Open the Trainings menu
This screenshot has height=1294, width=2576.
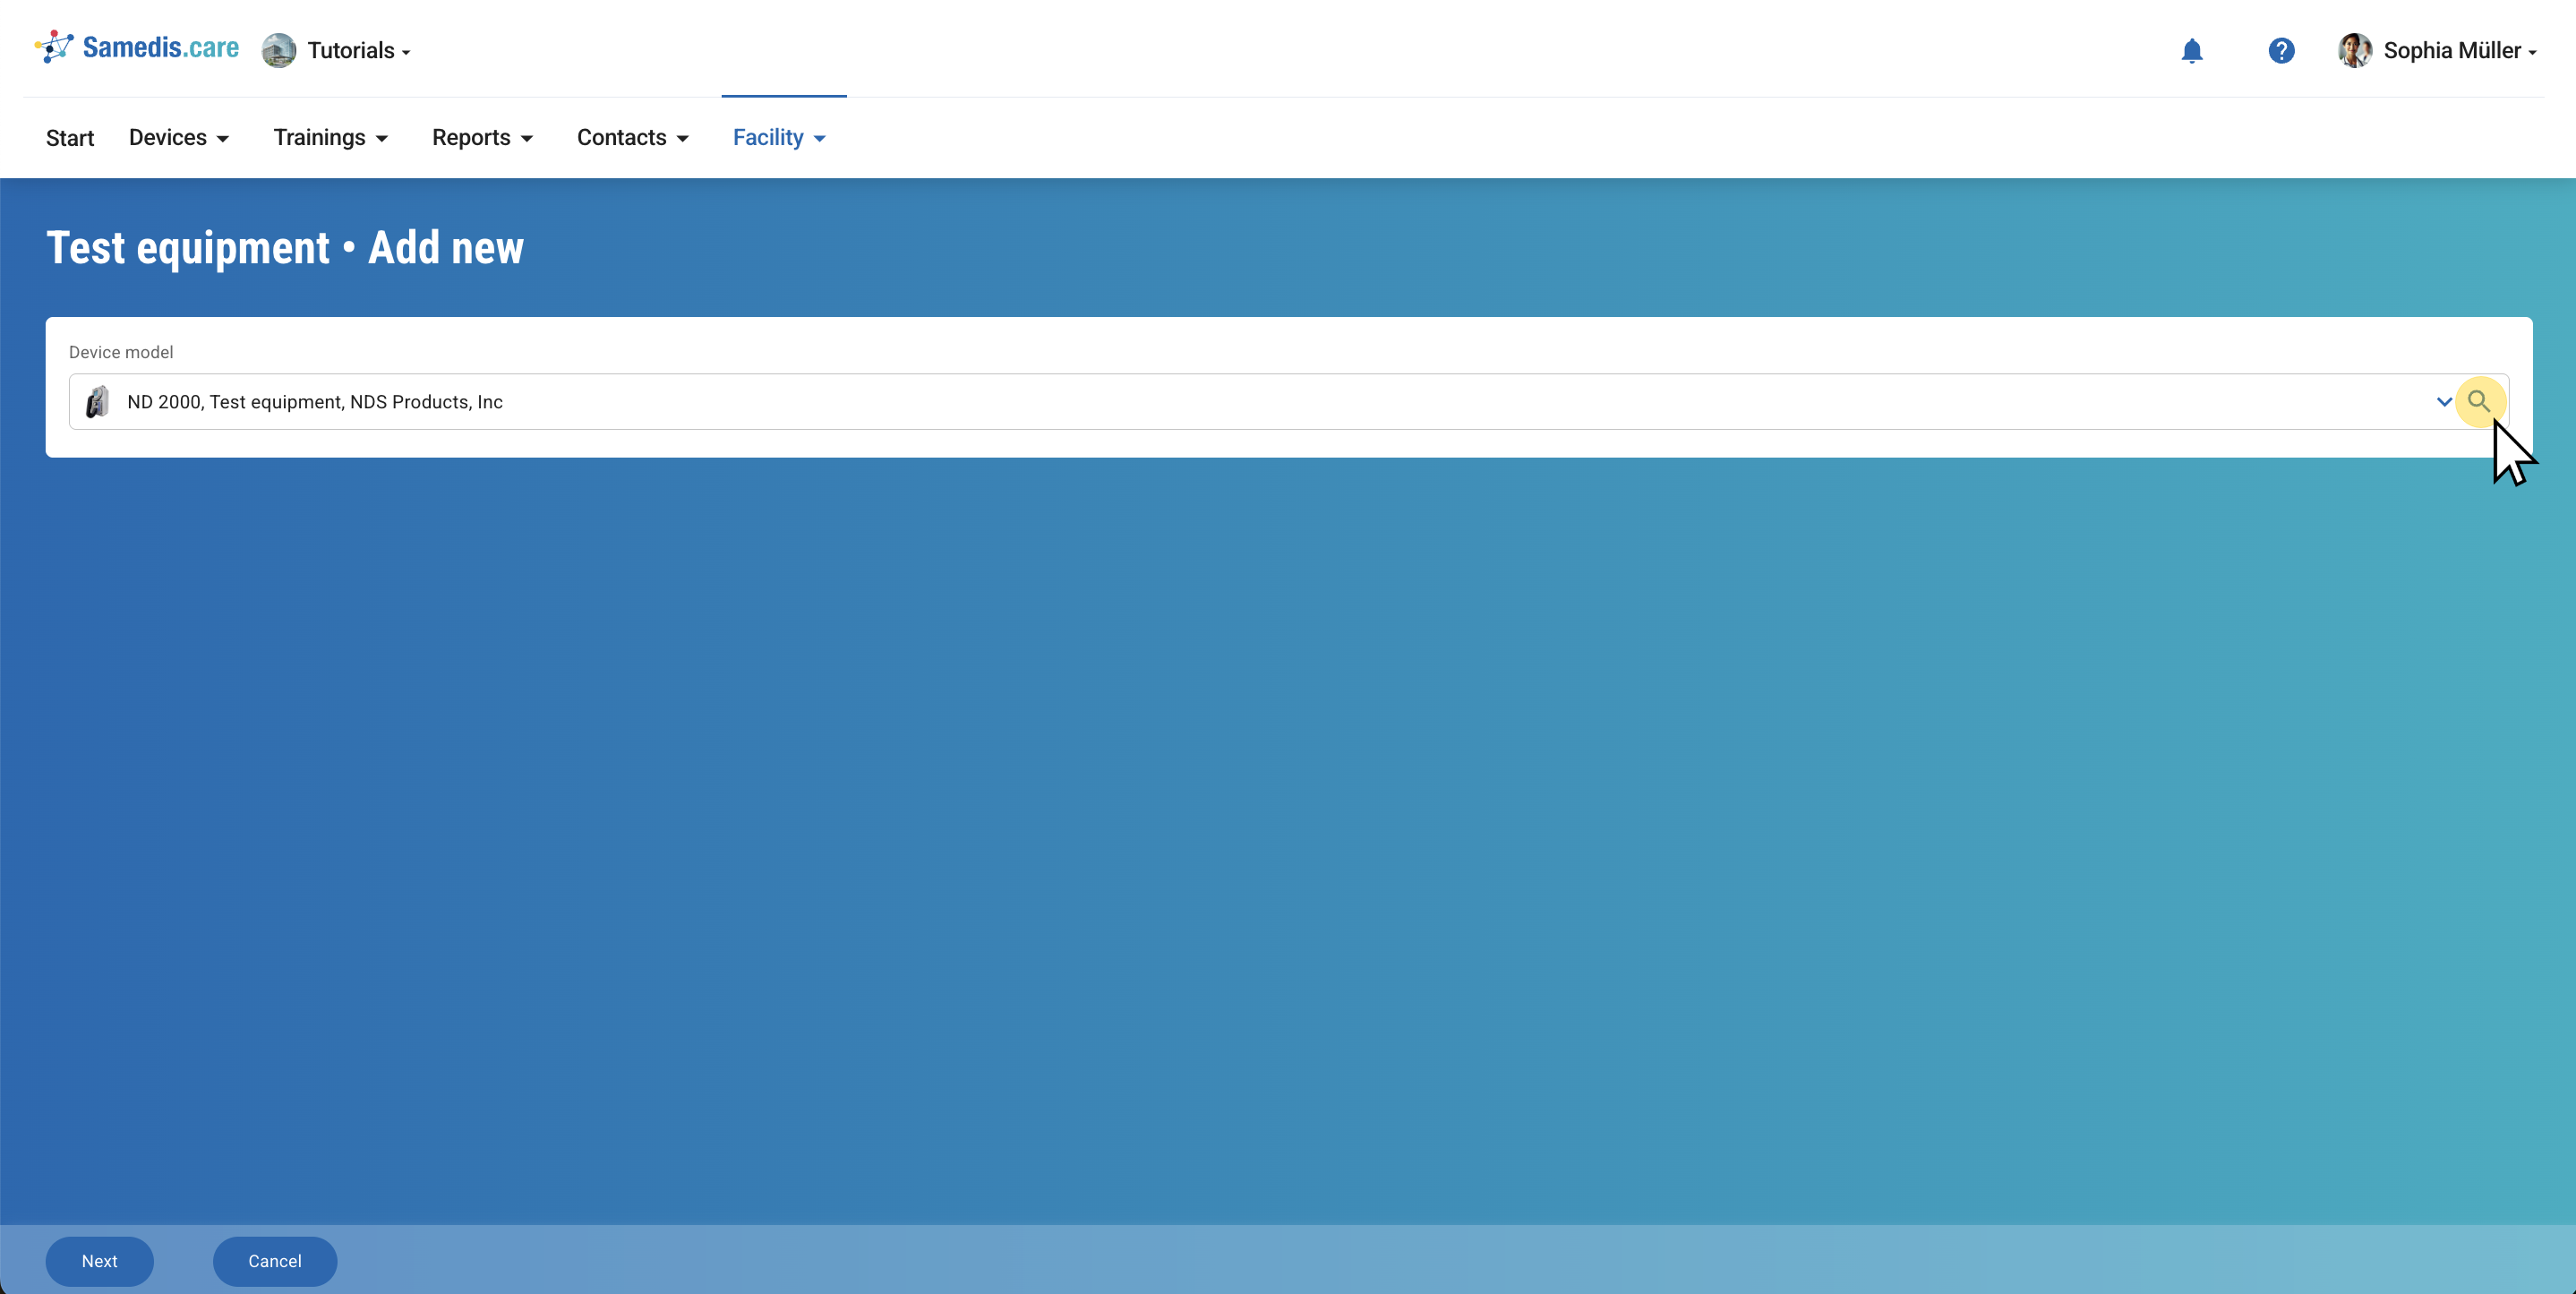tap(330, 138)
